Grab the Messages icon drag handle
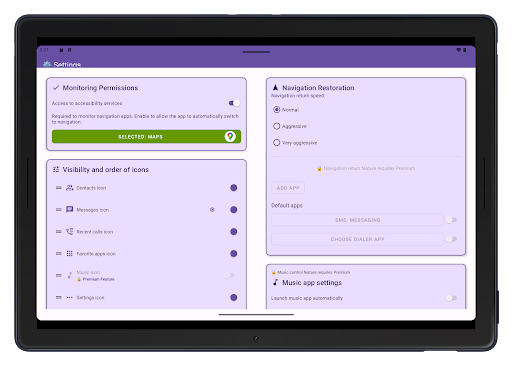 [59, 210]
